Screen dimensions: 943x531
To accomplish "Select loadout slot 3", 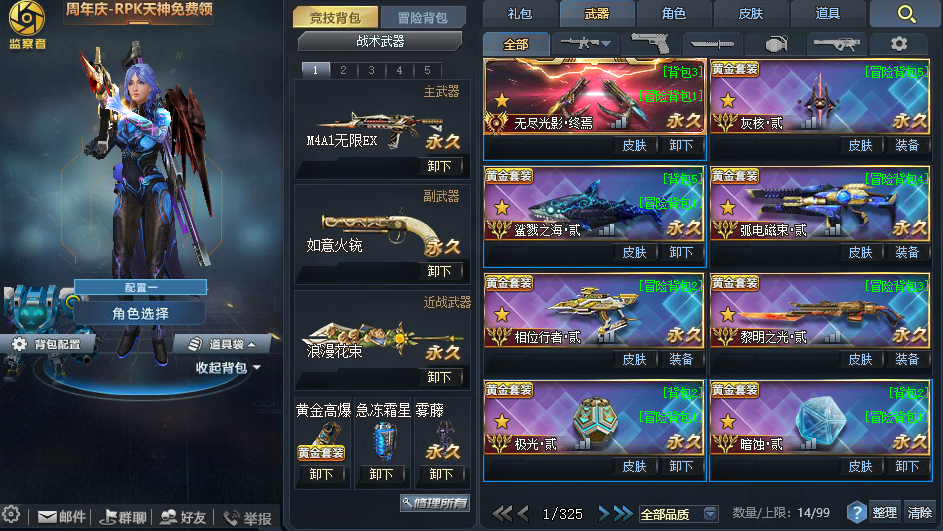I will (x=372, y=70).
